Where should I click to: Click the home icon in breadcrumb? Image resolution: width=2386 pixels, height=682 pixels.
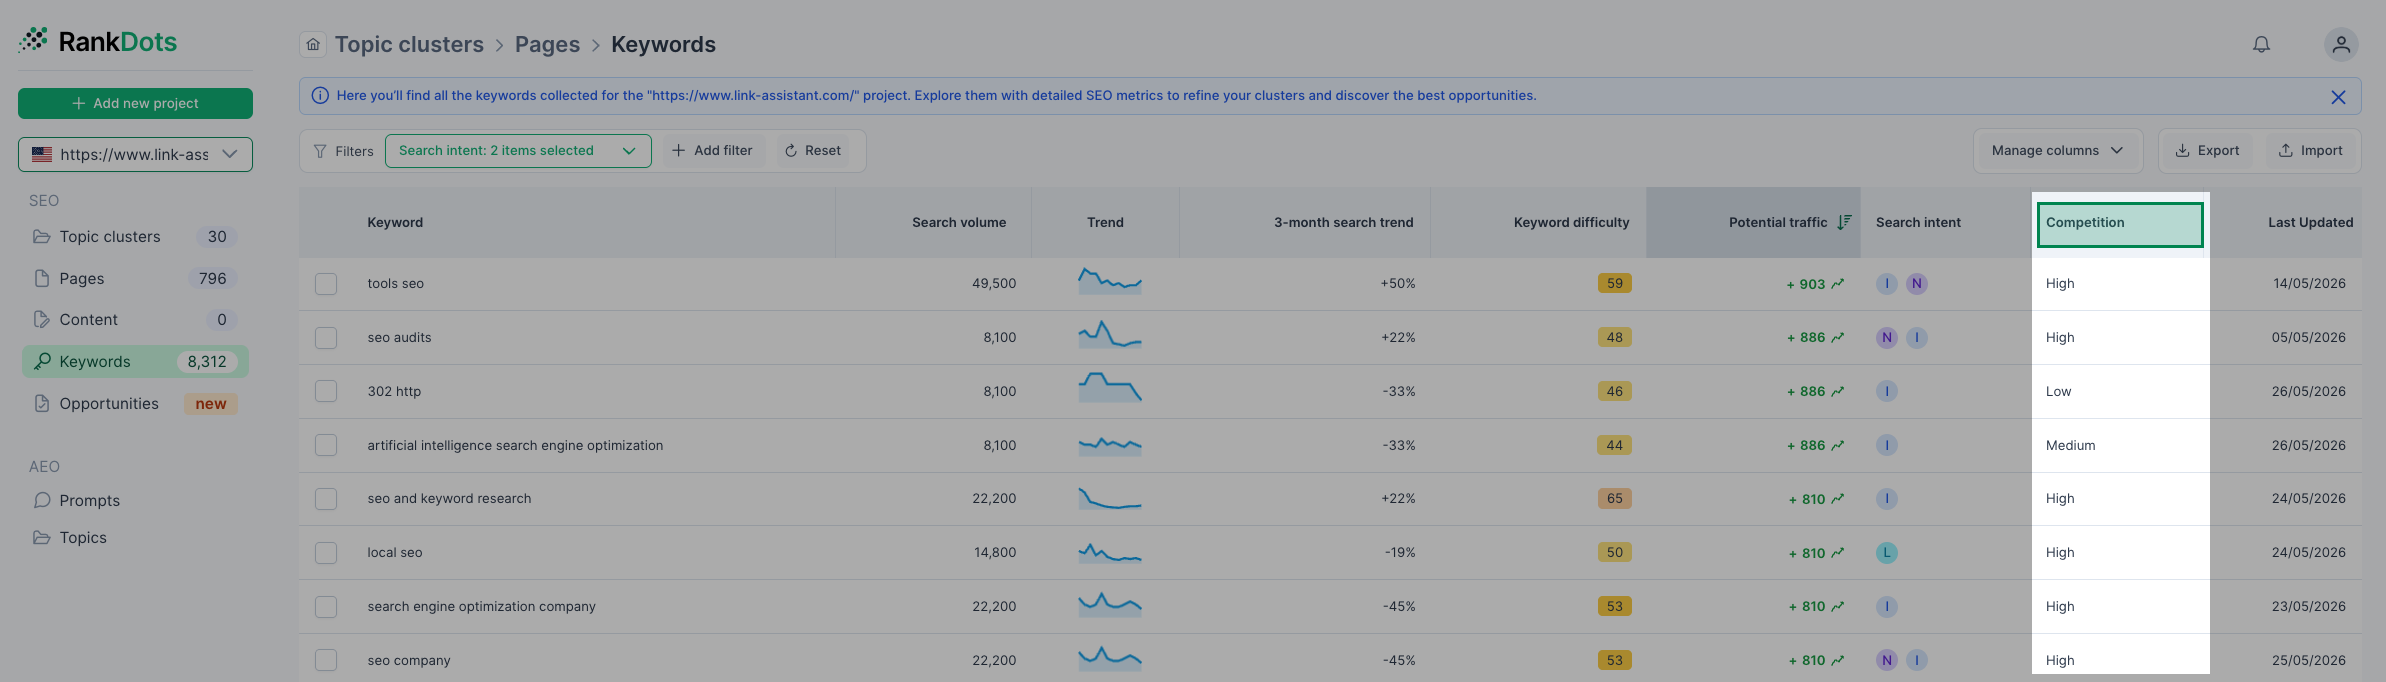tap(313, 44)
